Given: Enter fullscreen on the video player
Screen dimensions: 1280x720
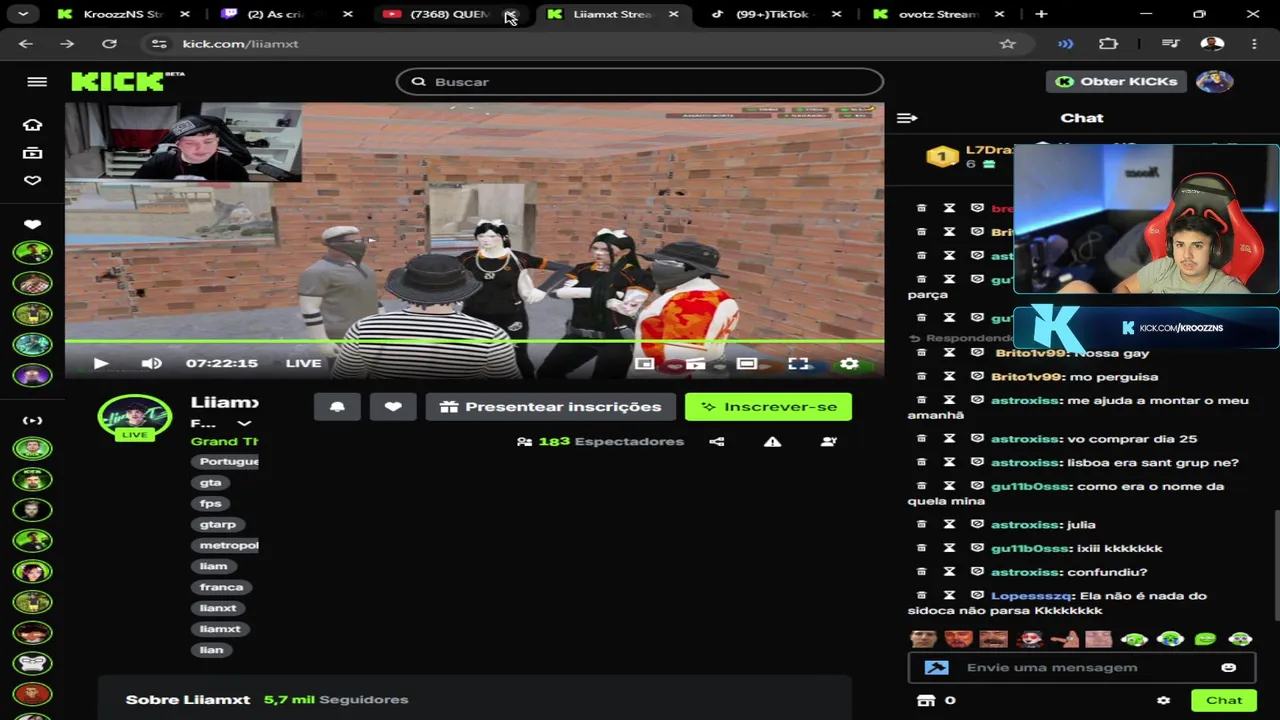Looking at the screenshot, I should [x=798, y=364].
